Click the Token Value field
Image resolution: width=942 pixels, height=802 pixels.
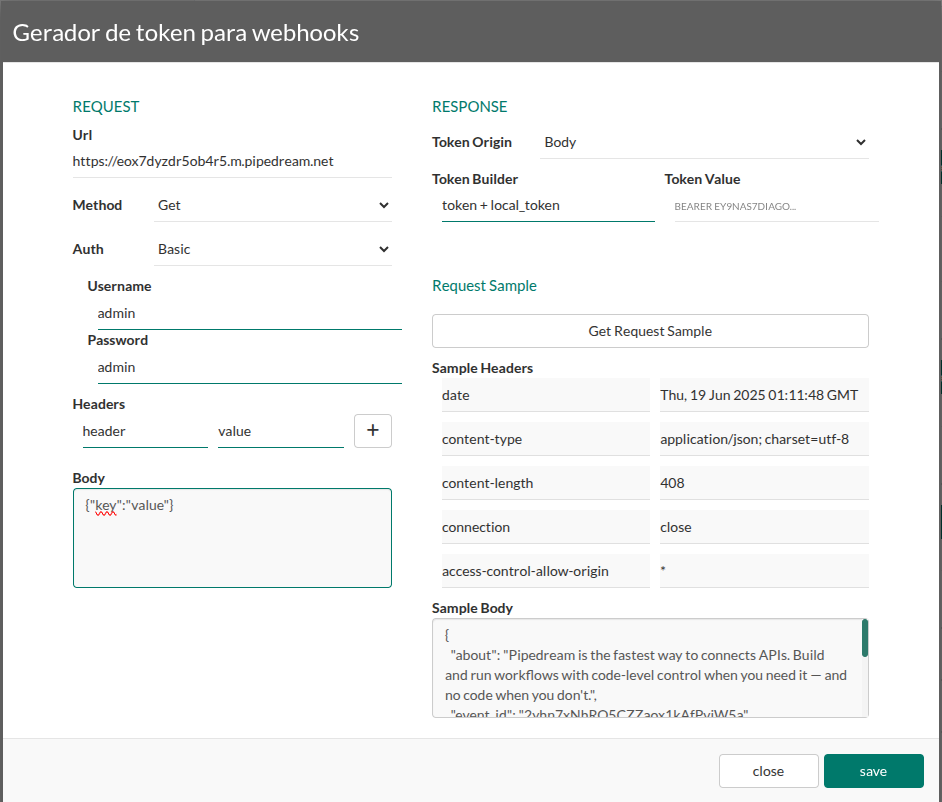coord(776,206)
